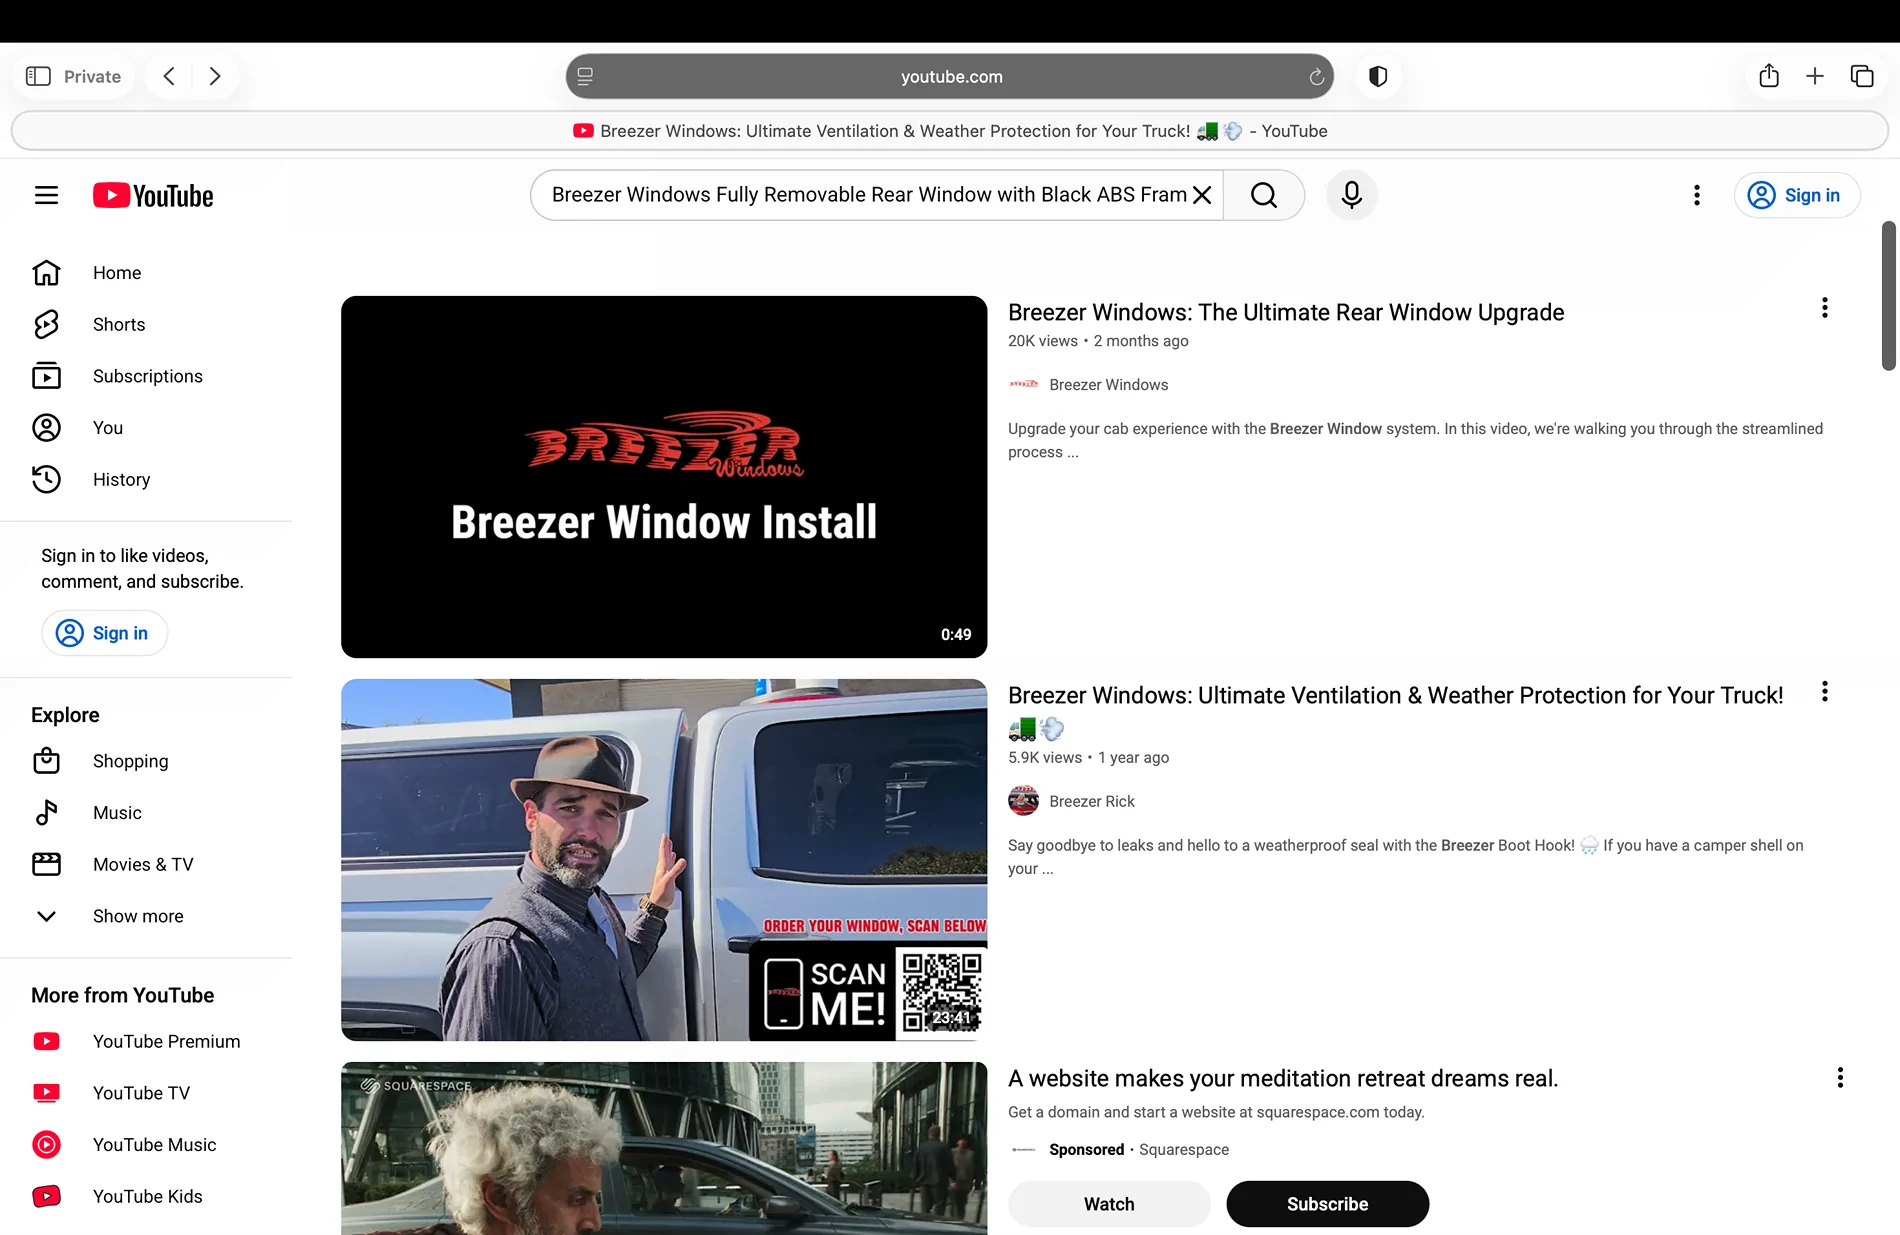Go back to the previous page
Image resolution: width=1900 pixels, height=1235 pixels.
coord(169,76)
